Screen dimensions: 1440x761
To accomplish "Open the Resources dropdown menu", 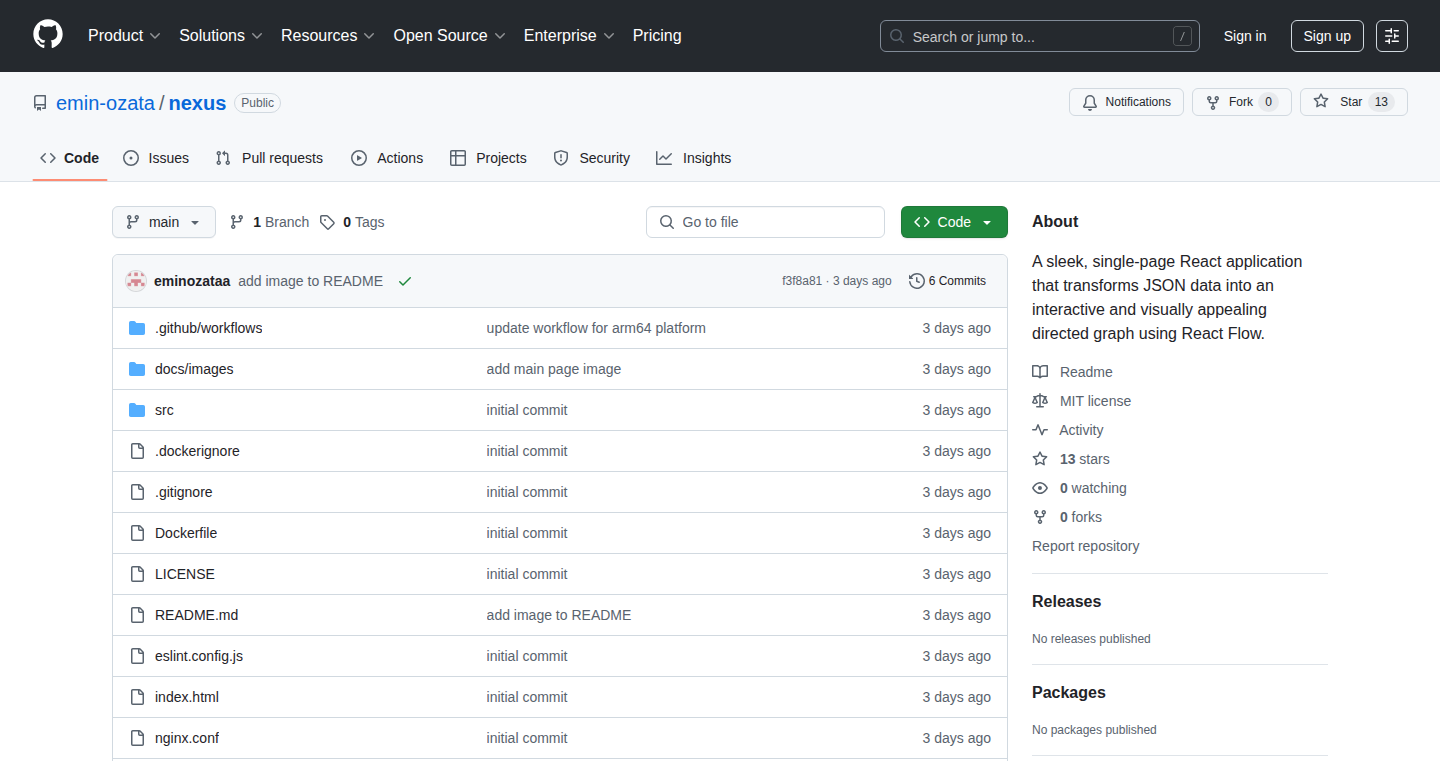I will coord(328,36).
